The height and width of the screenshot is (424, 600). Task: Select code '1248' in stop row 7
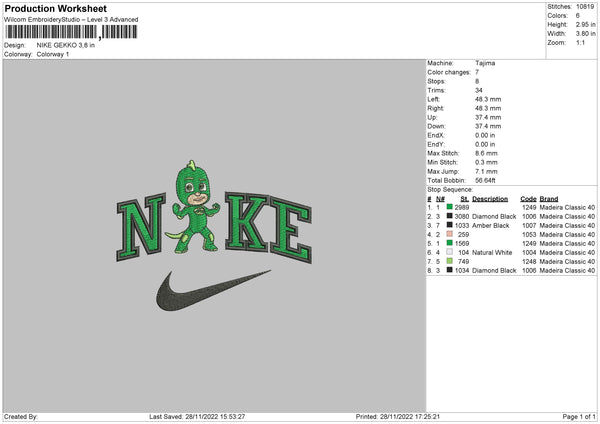click(x=529, y=261)
